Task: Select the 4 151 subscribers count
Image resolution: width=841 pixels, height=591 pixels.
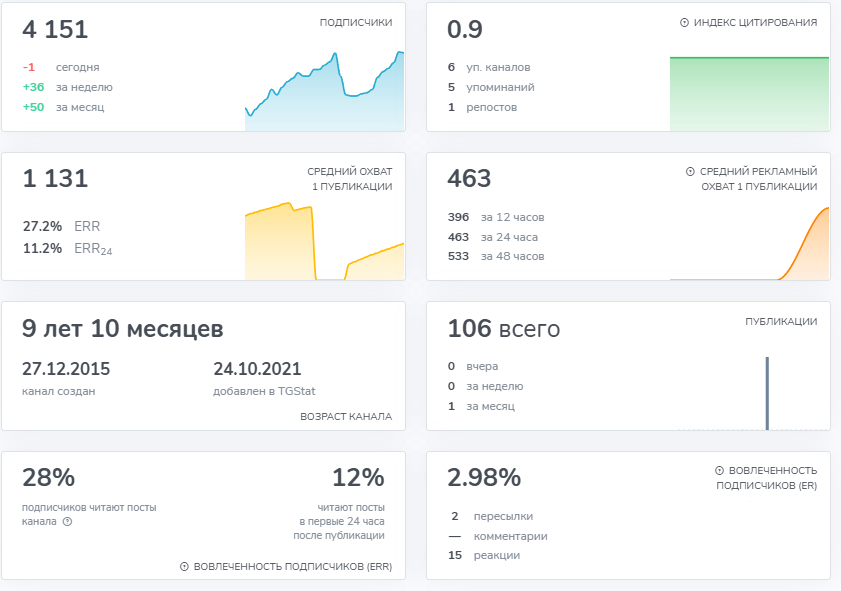Action: point(56,30)
